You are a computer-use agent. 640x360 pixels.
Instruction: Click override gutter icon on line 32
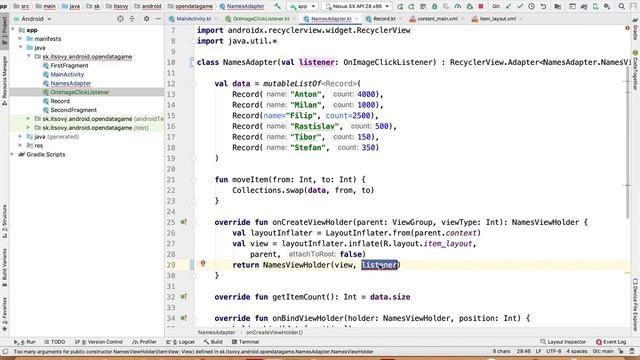tap(184, 297)
